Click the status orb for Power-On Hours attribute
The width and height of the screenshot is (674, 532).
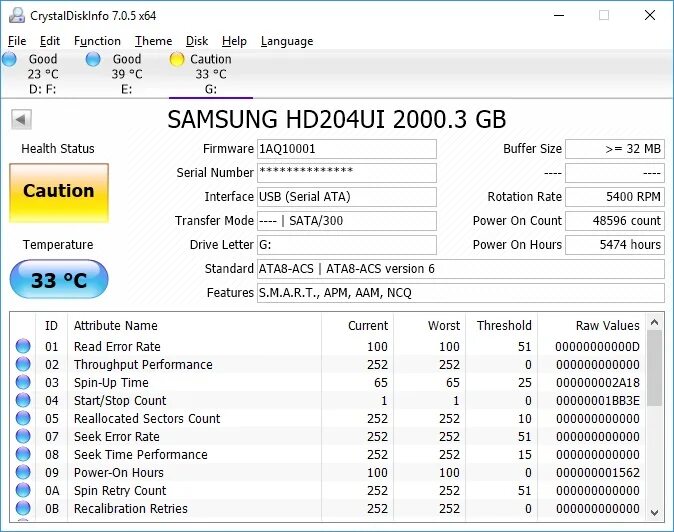point(23,472)
